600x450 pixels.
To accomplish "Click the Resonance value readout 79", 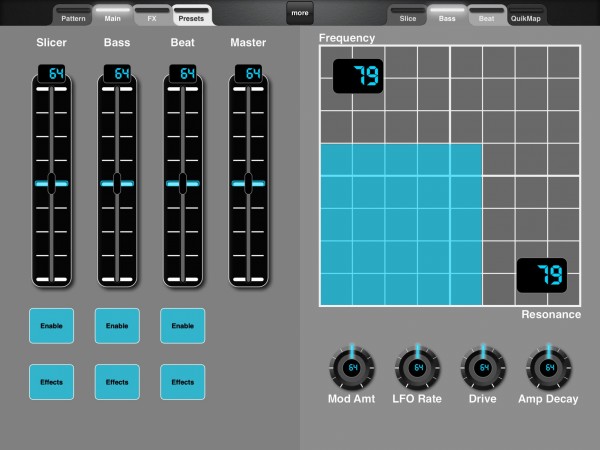I will tap(542, 275).
